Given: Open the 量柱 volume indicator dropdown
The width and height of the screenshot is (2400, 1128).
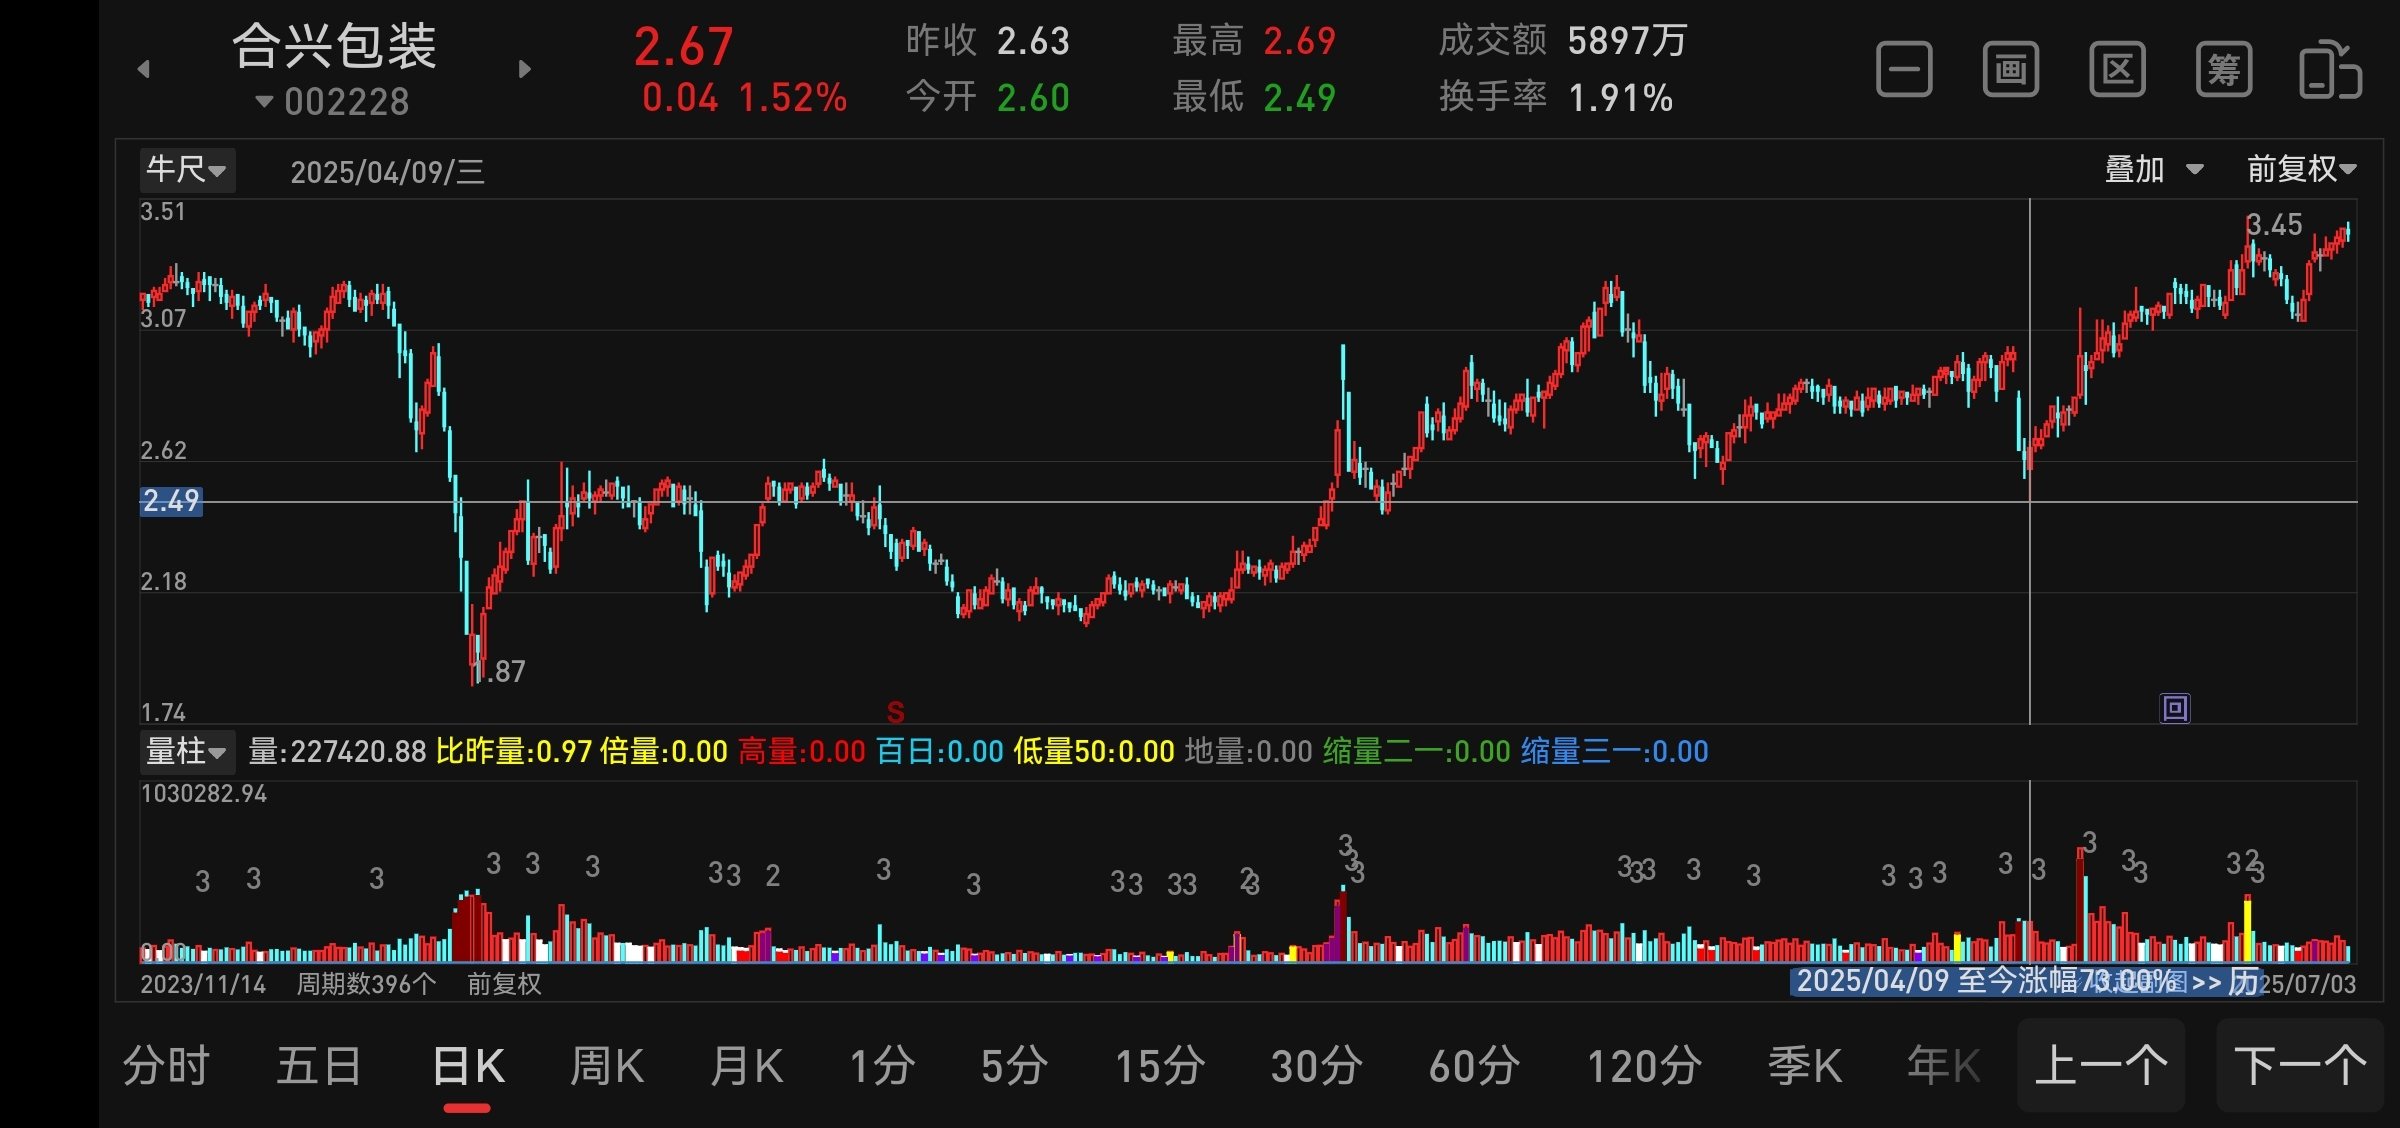Looking at the screenshot, I should pyautogui.click(x=187, y=751).
